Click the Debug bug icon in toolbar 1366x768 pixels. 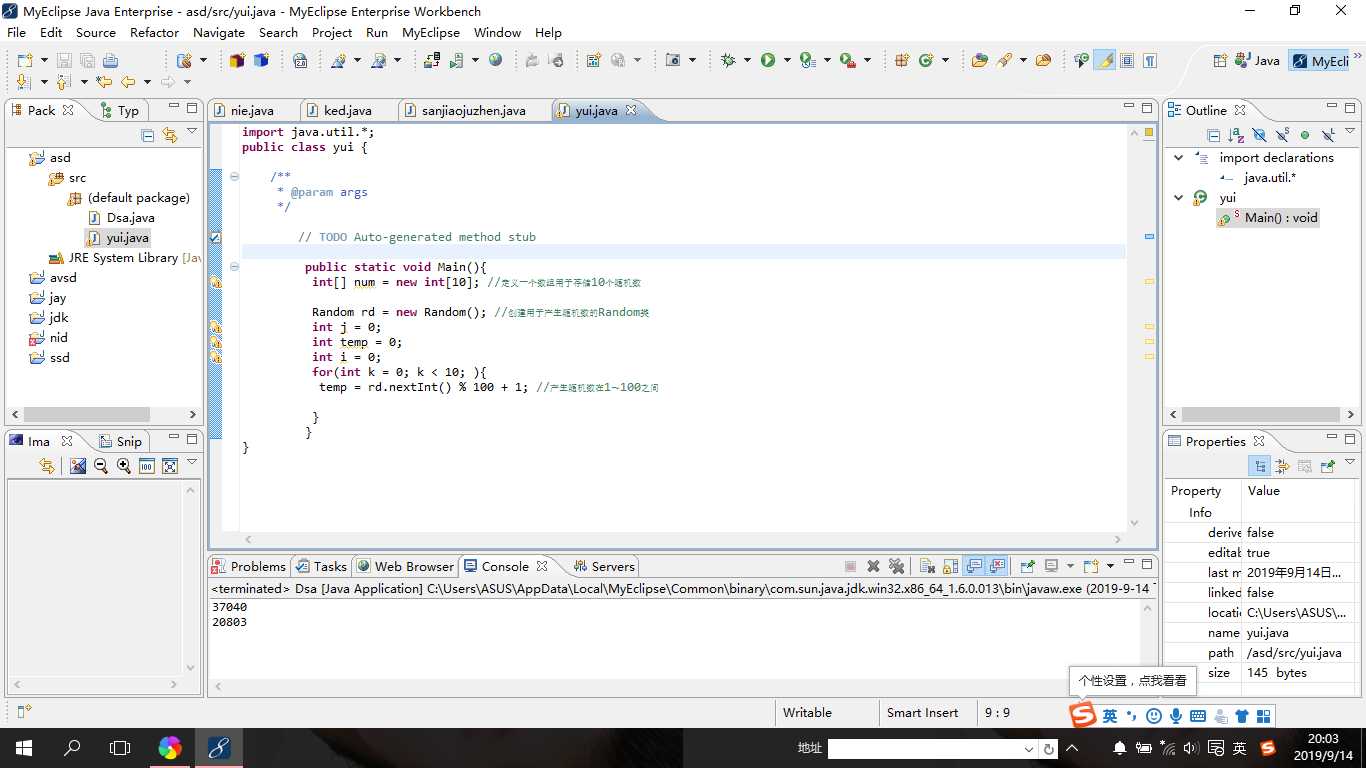[727, 60]
